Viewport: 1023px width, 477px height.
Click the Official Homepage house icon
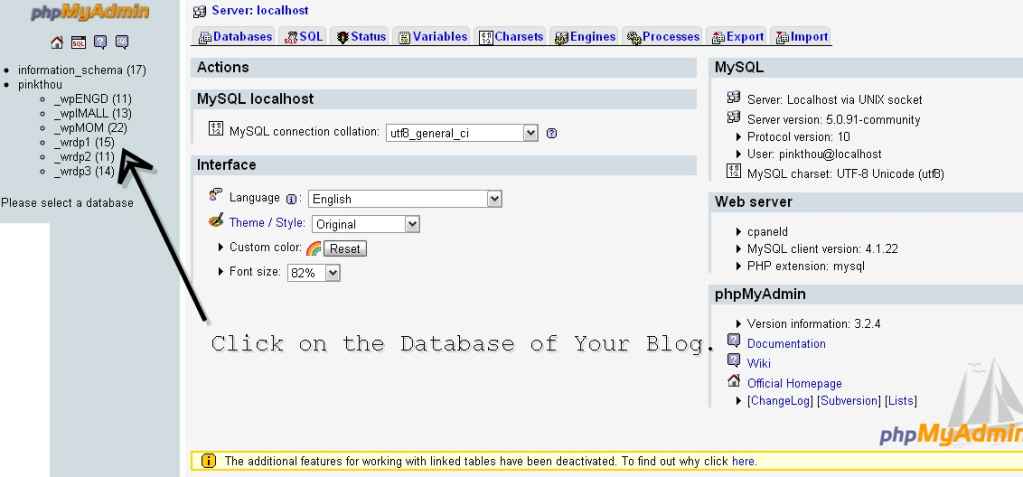point(734,380)
